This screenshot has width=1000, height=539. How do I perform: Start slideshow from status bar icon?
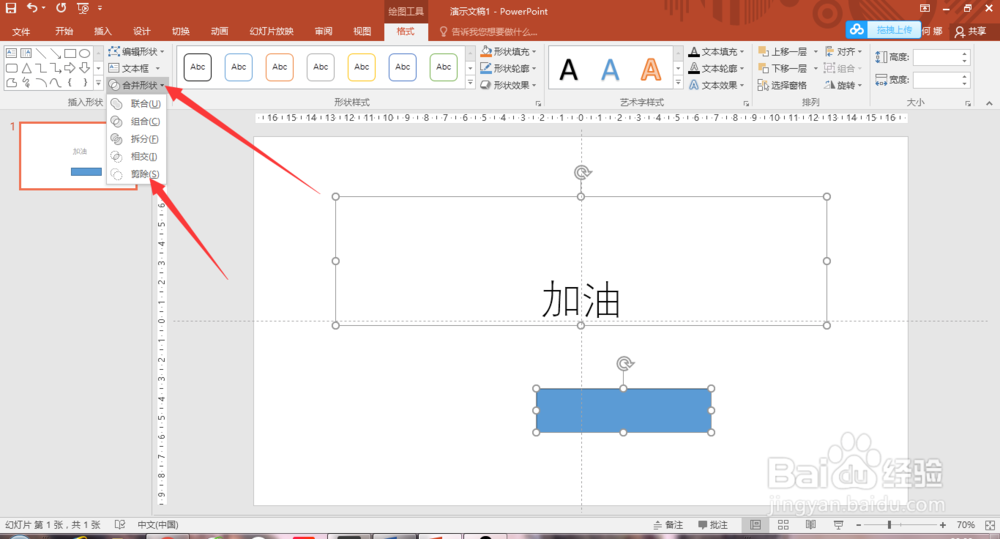838,524
